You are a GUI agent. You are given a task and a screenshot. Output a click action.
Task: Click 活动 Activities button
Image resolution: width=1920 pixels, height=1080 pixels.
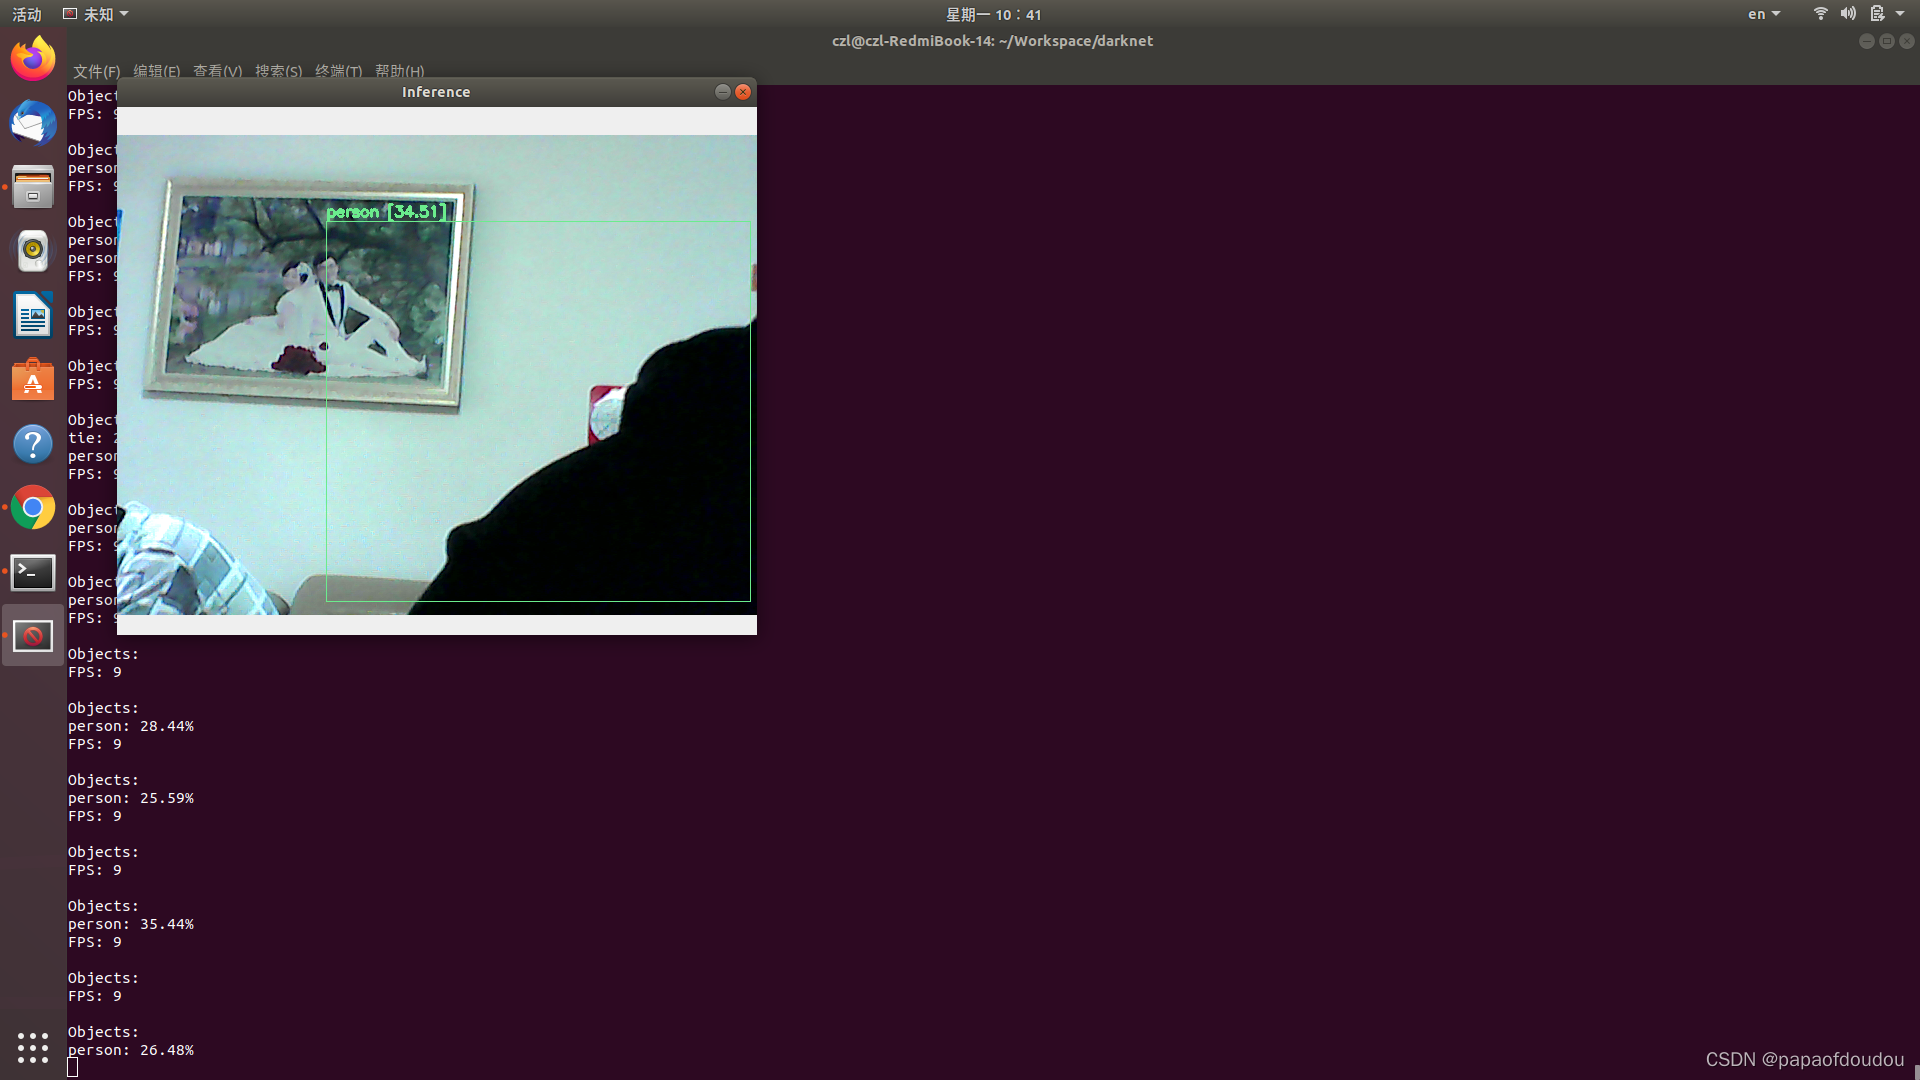coord(27,14)
